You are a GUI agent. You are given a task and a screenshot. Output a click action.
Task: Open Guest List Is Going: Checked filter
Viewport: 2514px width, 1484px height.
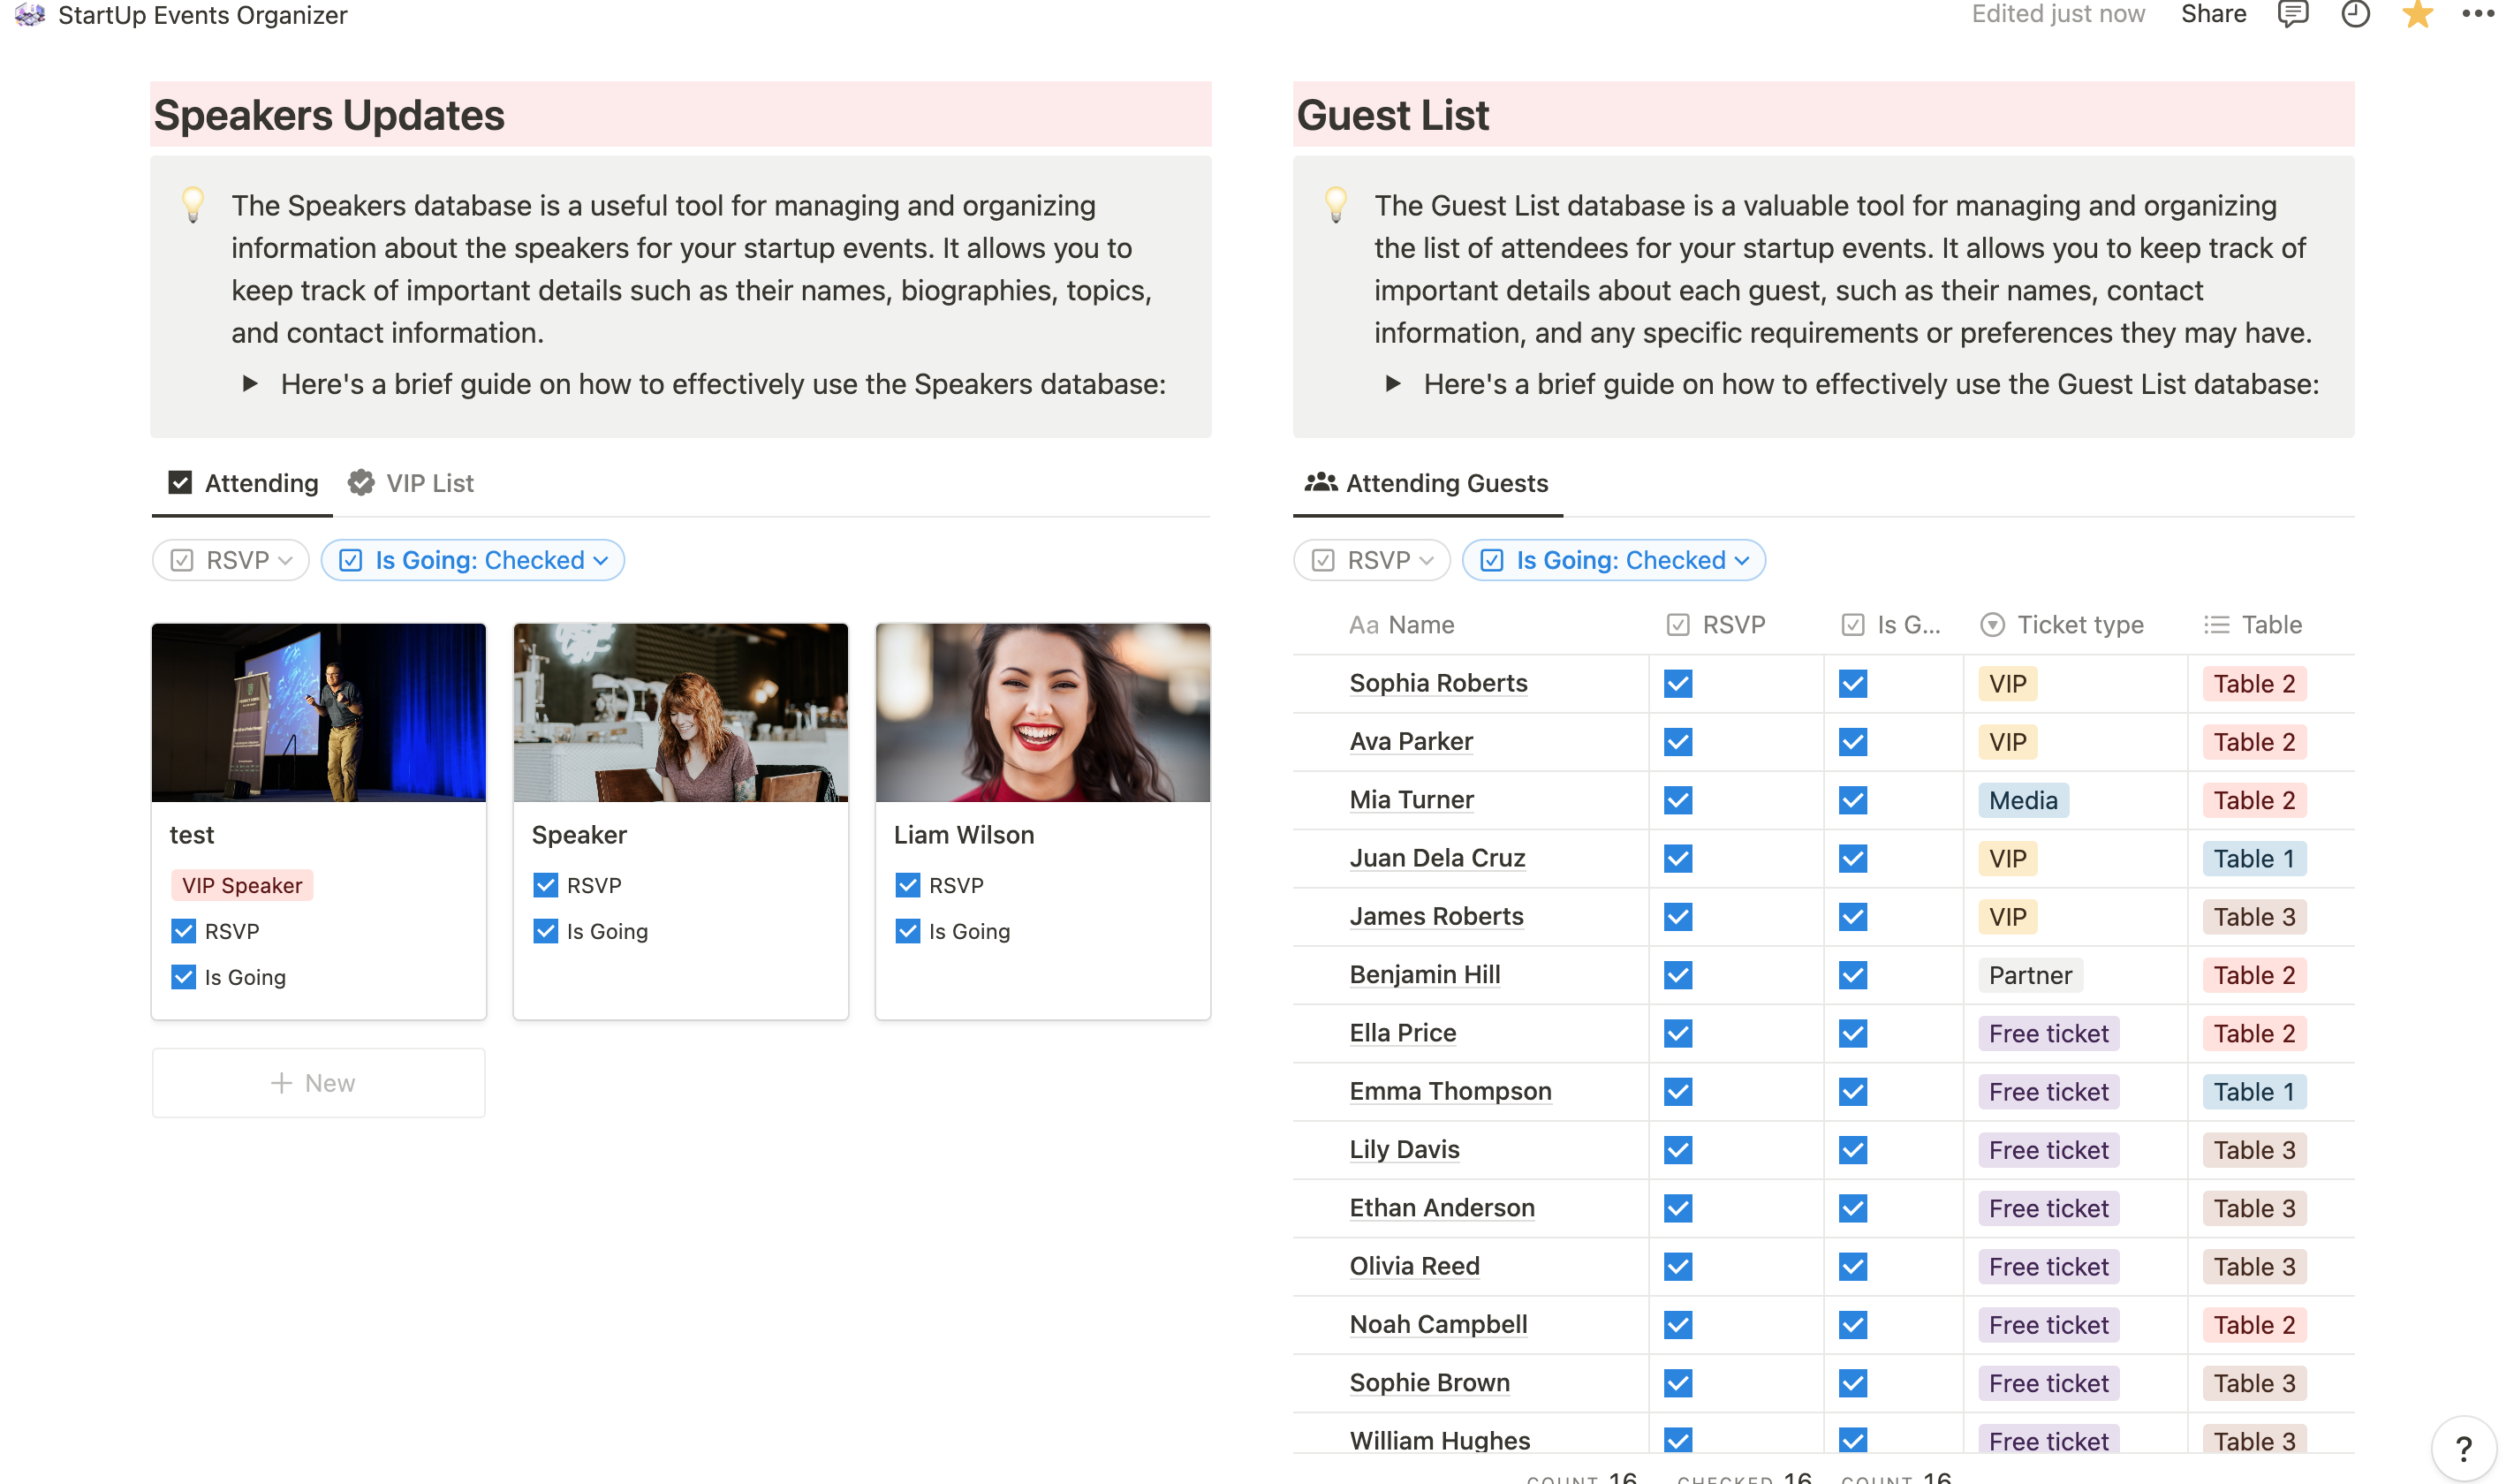click(1614, 560)
